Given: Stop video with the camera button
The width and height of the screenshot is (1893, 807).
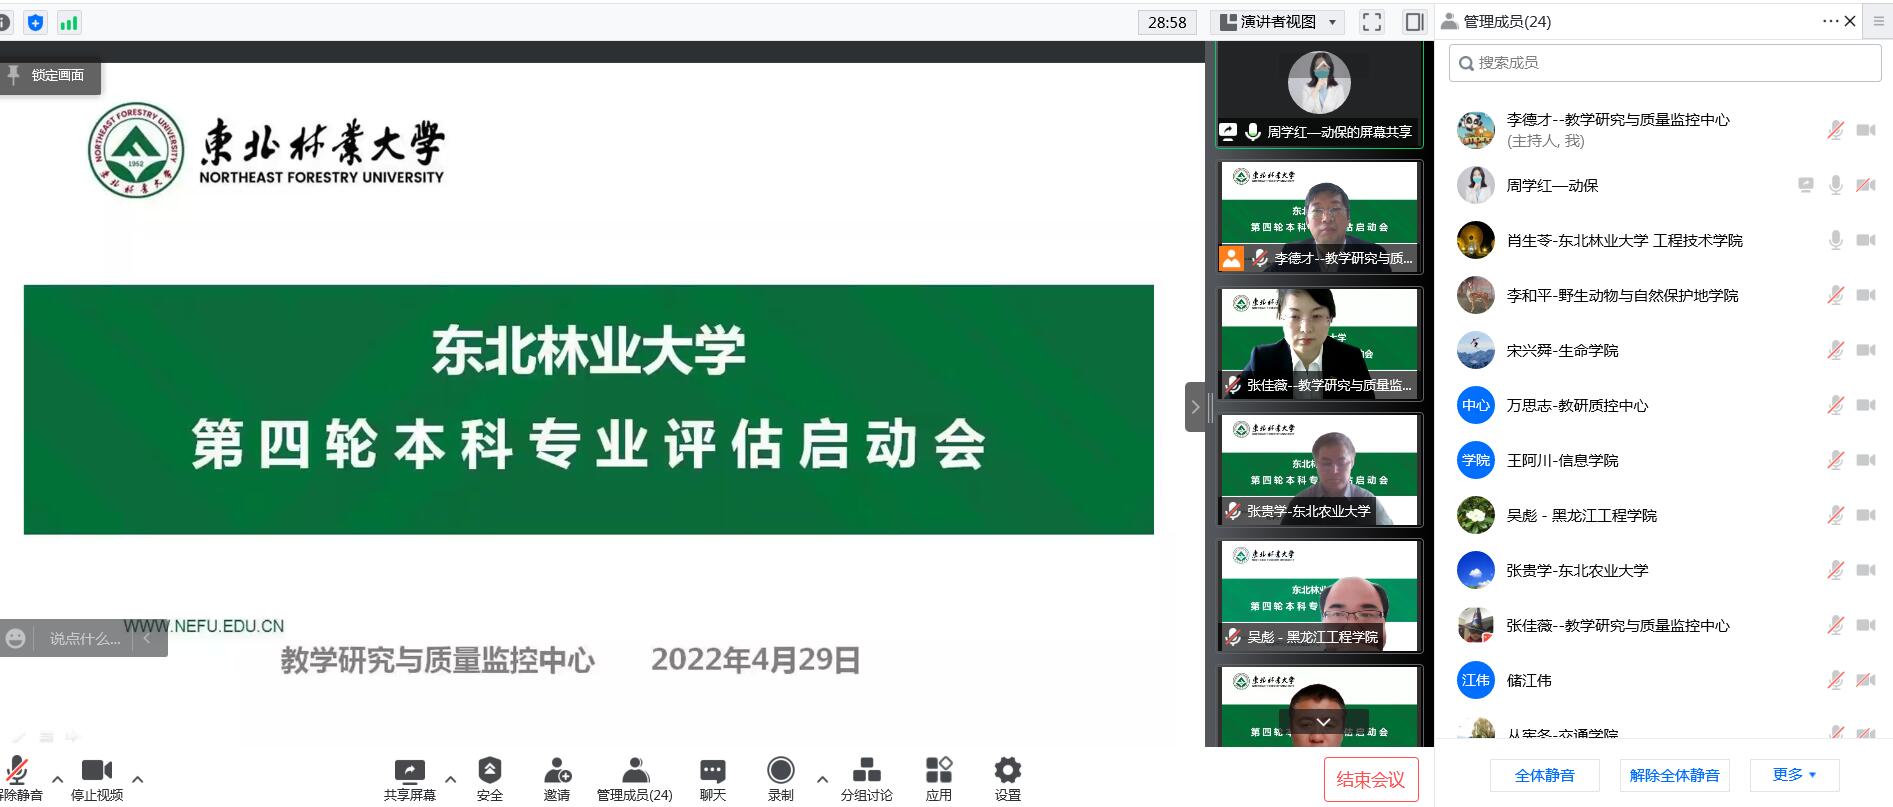Looking at the screenshot, I should tap(97, 771).
